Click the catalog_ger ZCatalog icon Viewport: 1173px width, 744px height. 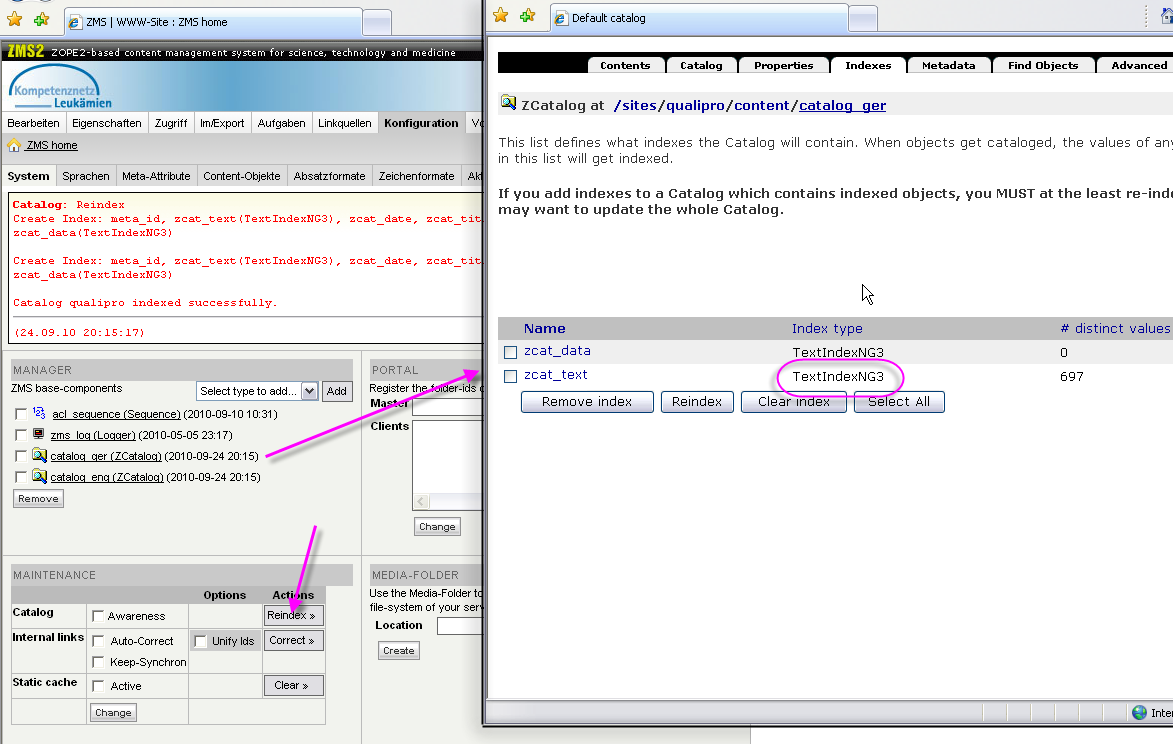pyautogui.click(x=40, y=455)
